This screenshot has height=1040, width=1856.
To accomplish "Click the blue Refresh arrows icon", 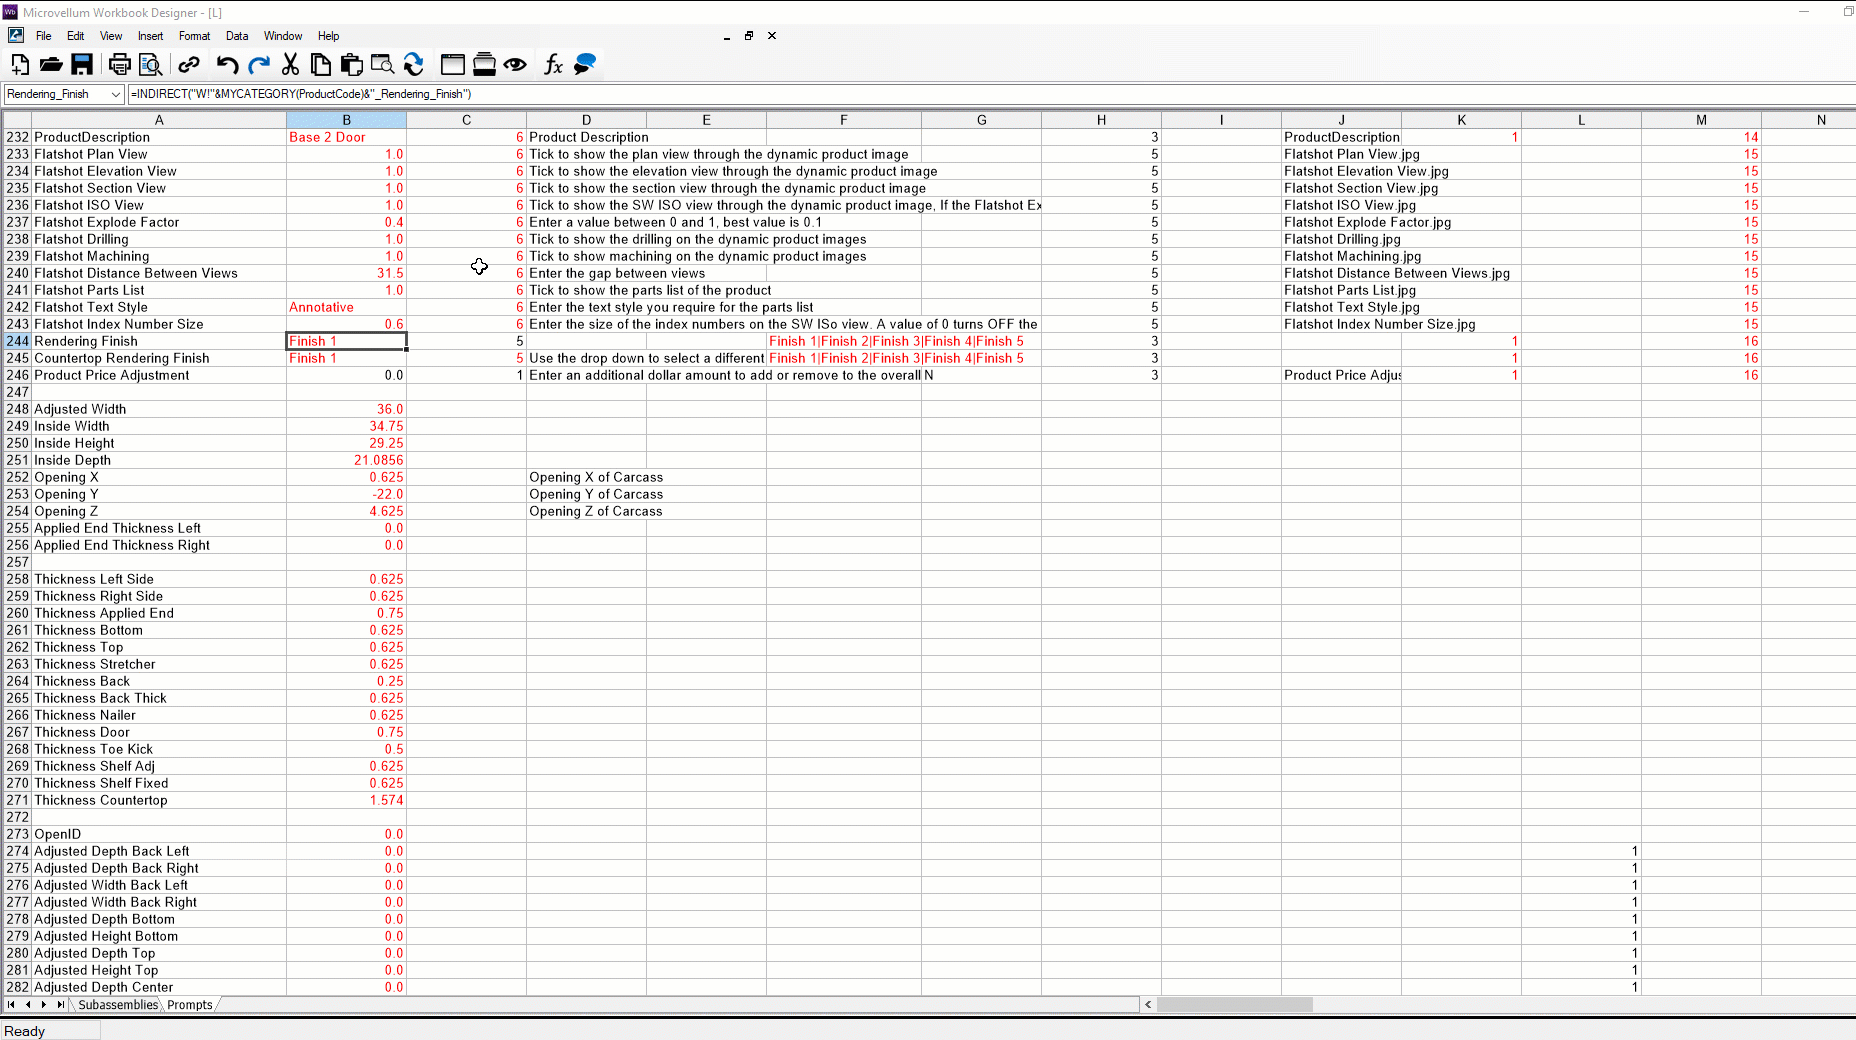I will [414, 65].
